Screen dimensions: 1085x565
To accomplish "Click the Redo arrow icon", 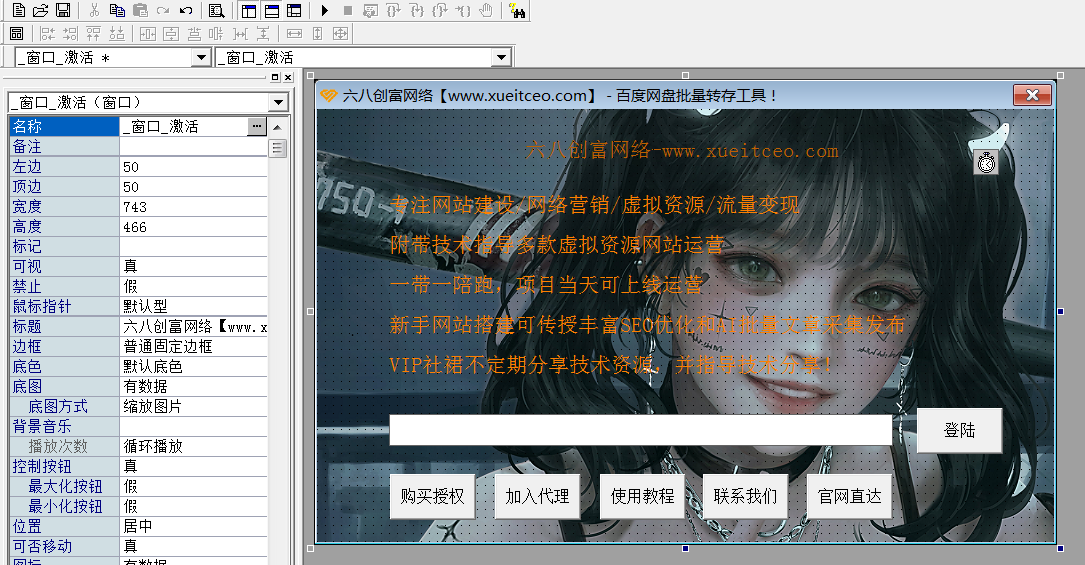I will pos(163,10).
